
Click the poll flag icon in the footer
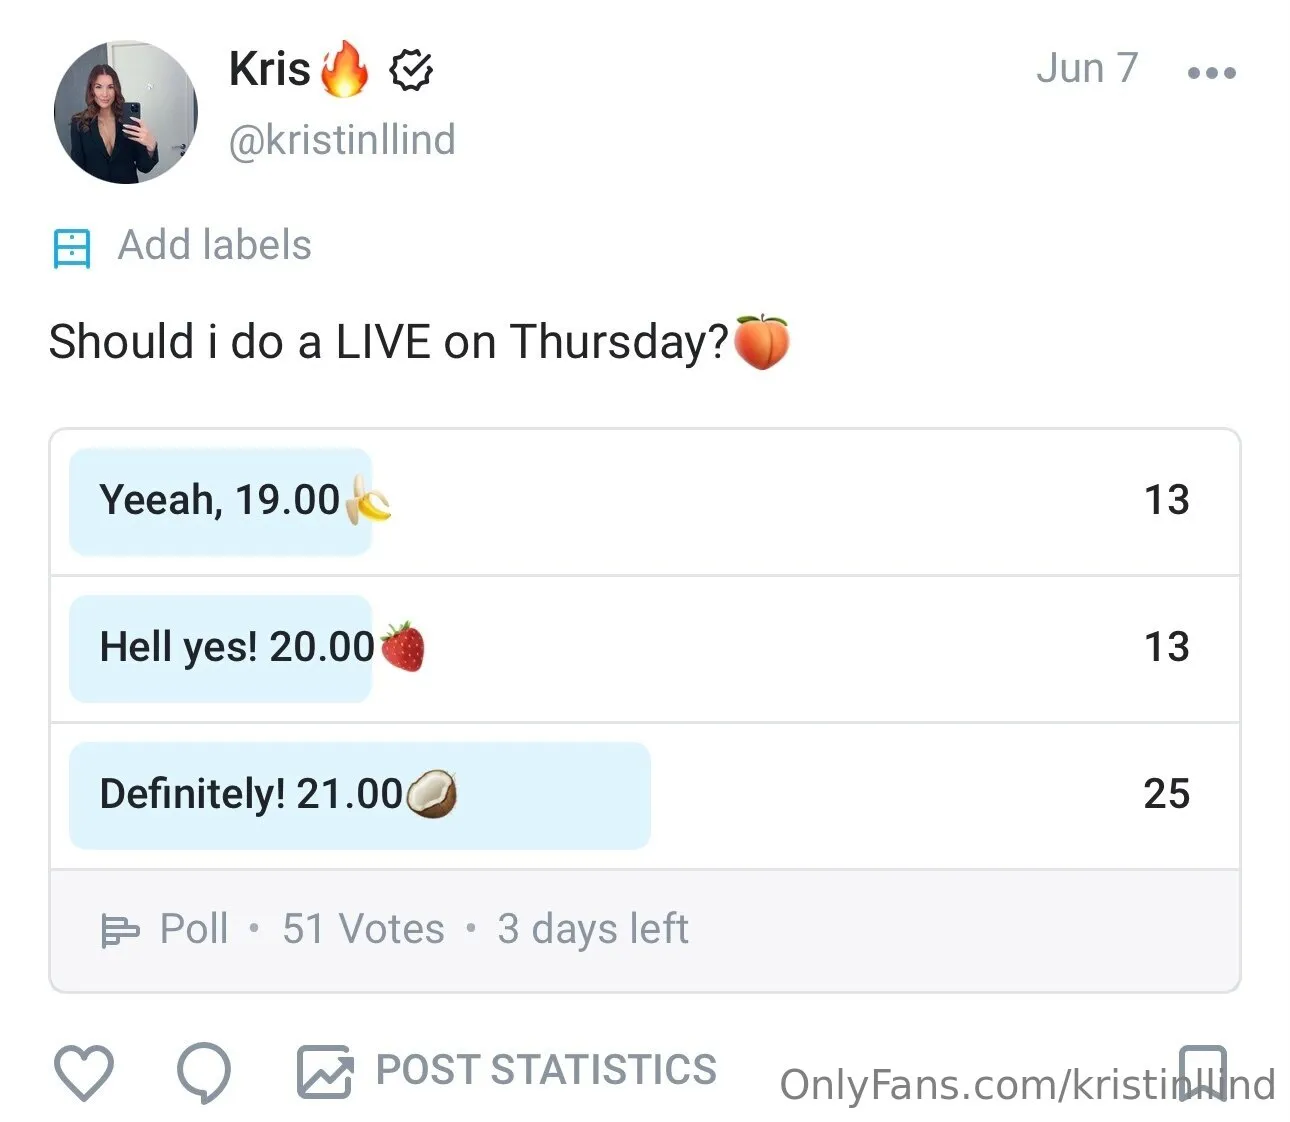[x=122, y=930]
